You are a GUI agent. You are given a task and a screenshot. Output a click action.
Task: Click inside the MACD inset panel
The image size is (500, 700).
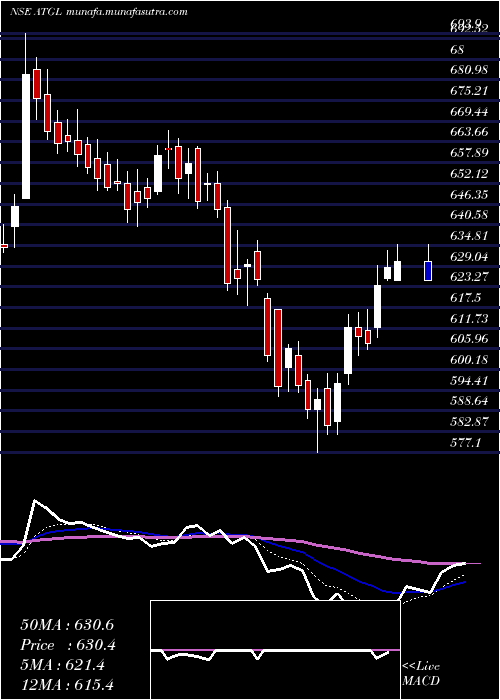[x=275, y=650]
